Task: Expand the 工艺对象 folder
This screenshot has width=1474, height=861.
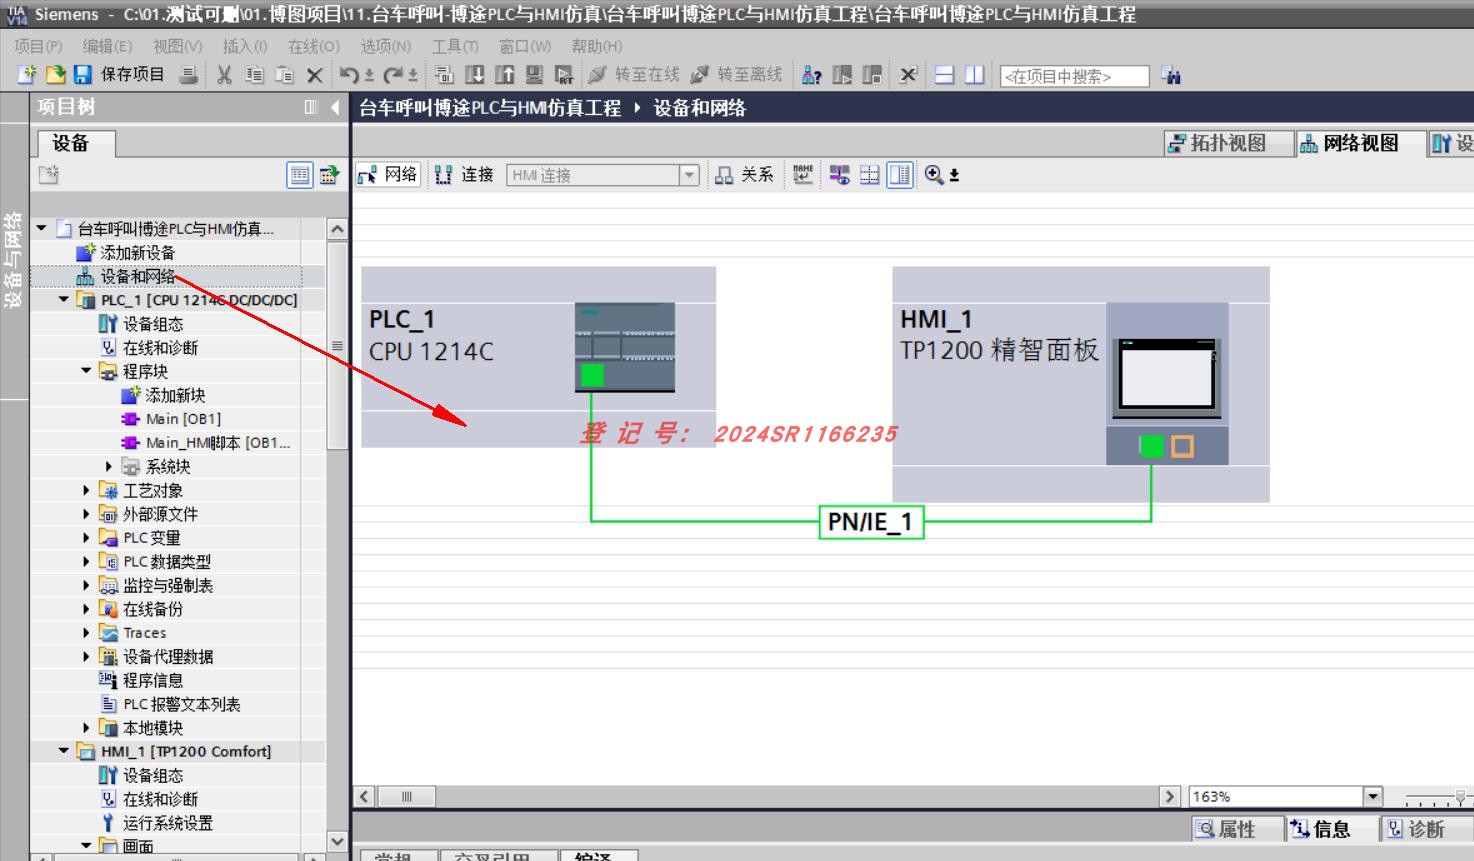Action: pos(86,490)
